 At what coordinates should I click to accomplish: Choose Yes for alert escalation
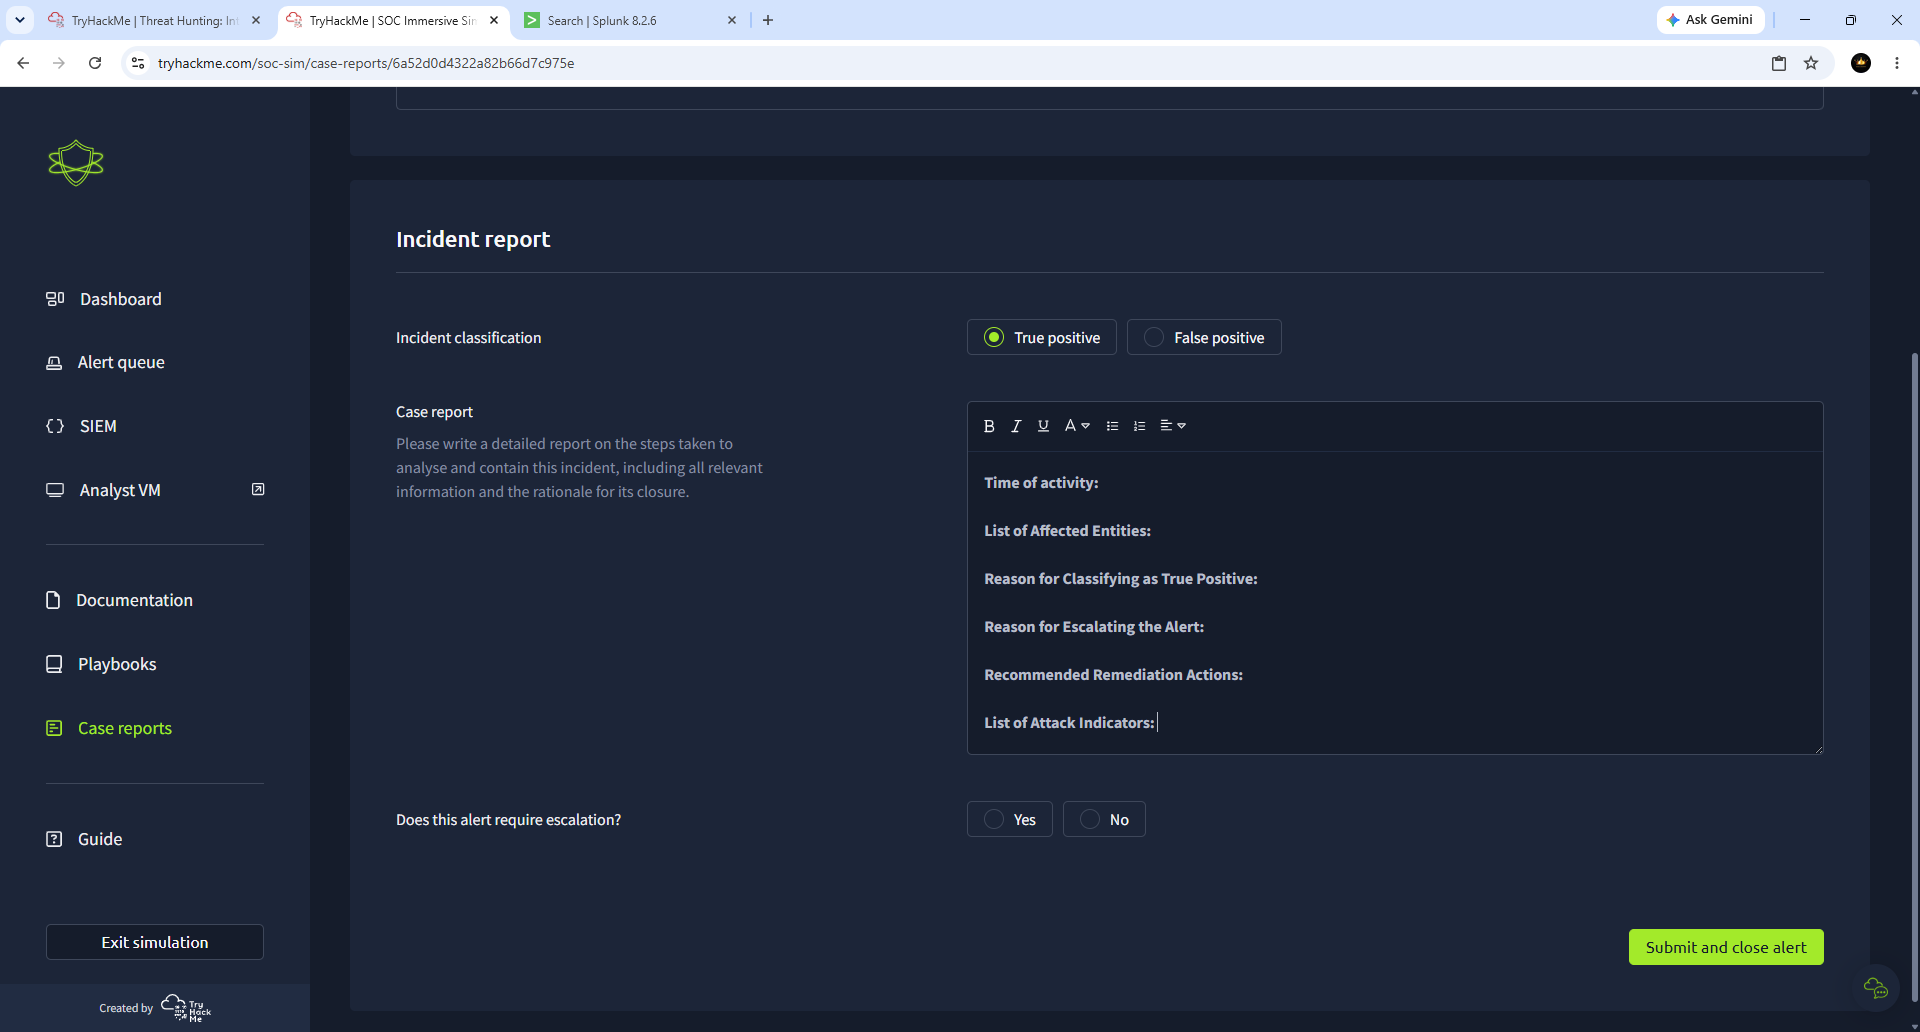point(1009,819)
